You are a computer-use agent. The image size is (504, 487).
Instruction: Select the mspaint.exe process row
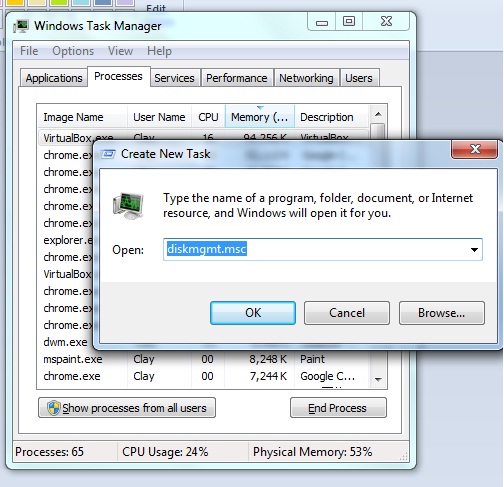click(203, 359)
